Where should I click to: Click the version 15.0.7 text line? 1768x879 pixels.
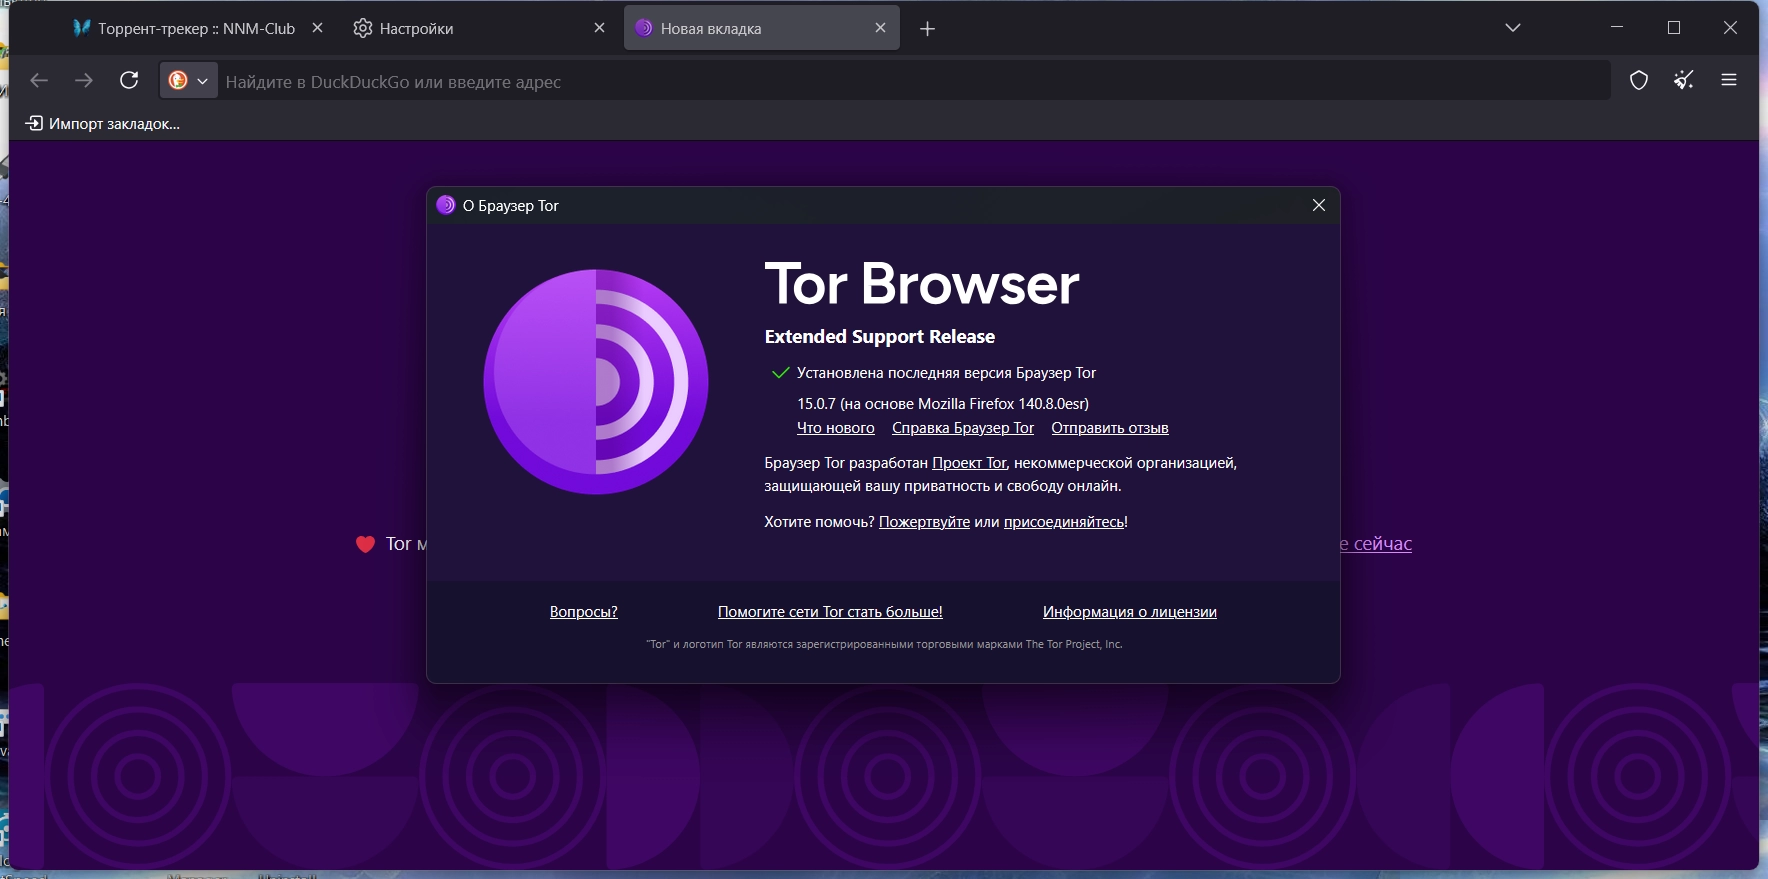coord(943,404)
